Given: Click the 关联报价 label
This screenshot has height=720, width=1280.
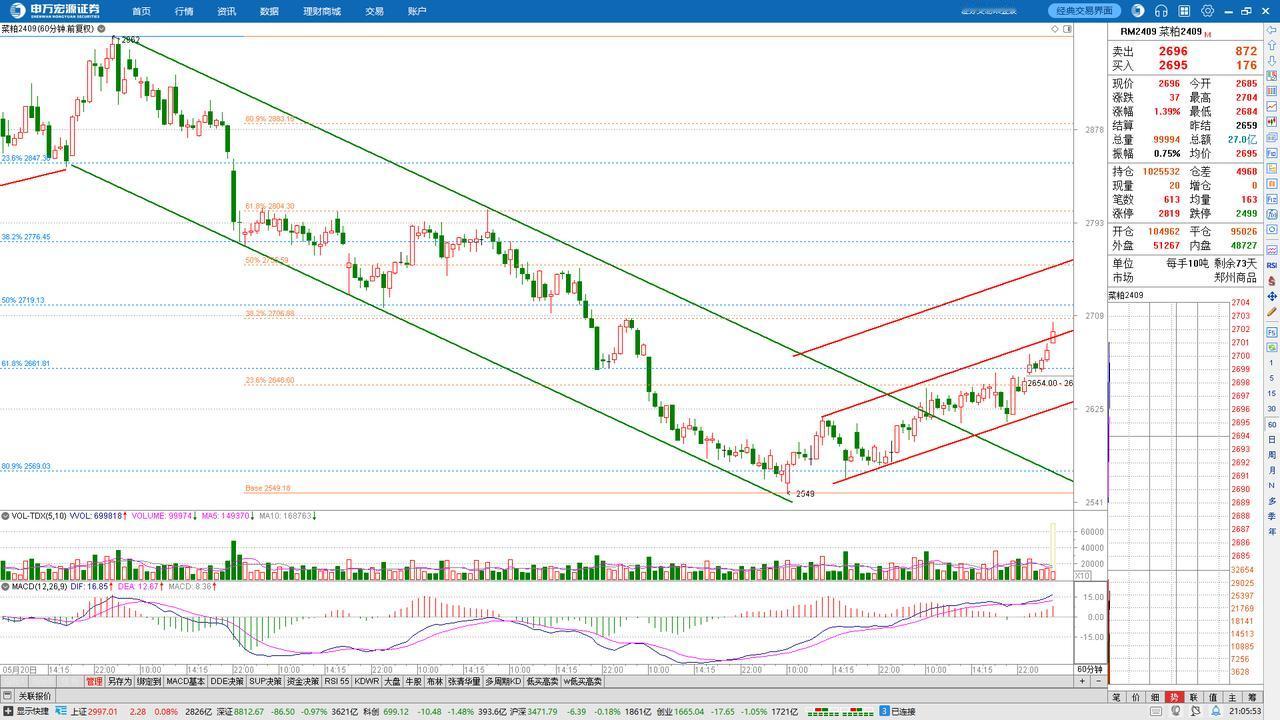Looking at the screenshot, I should click(x=35, y=696).
